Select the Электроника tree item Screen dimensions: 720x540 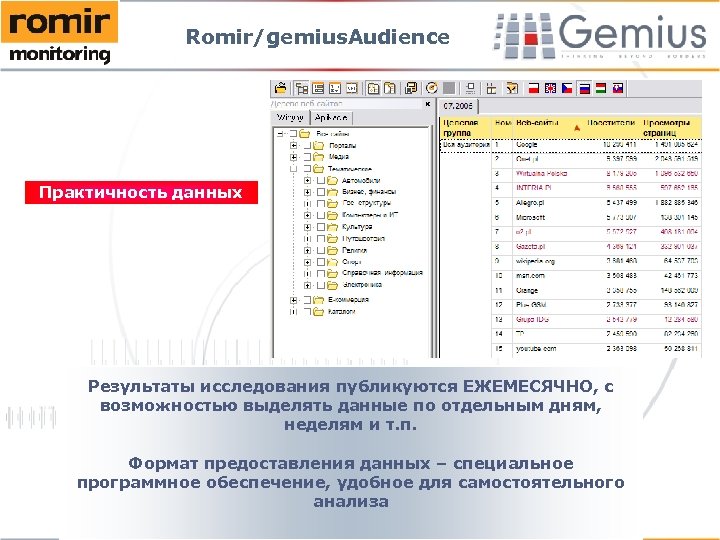(x=362, y=285)
